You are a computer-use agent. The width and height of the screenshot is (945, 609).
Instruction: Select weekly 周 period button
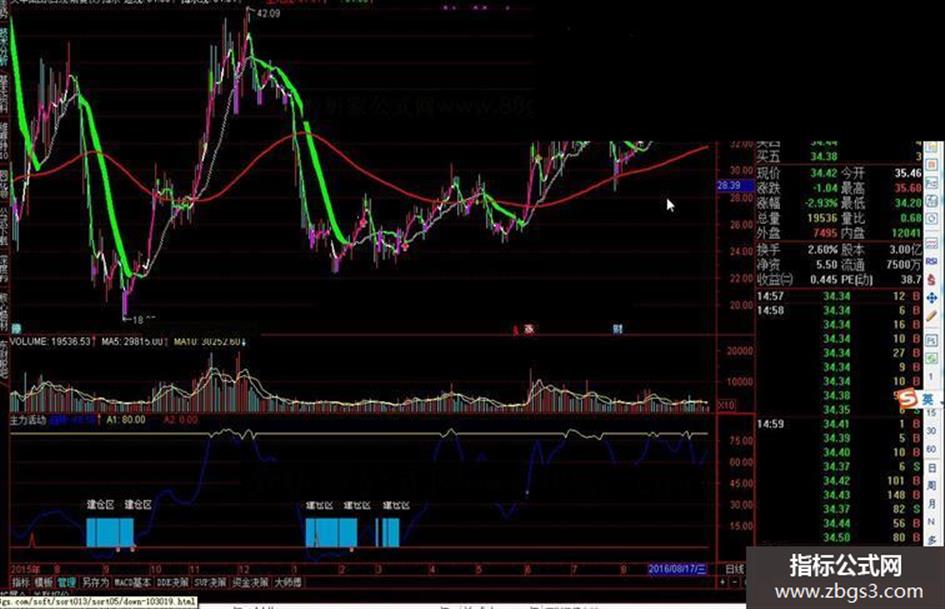click(x=932, y=485)
